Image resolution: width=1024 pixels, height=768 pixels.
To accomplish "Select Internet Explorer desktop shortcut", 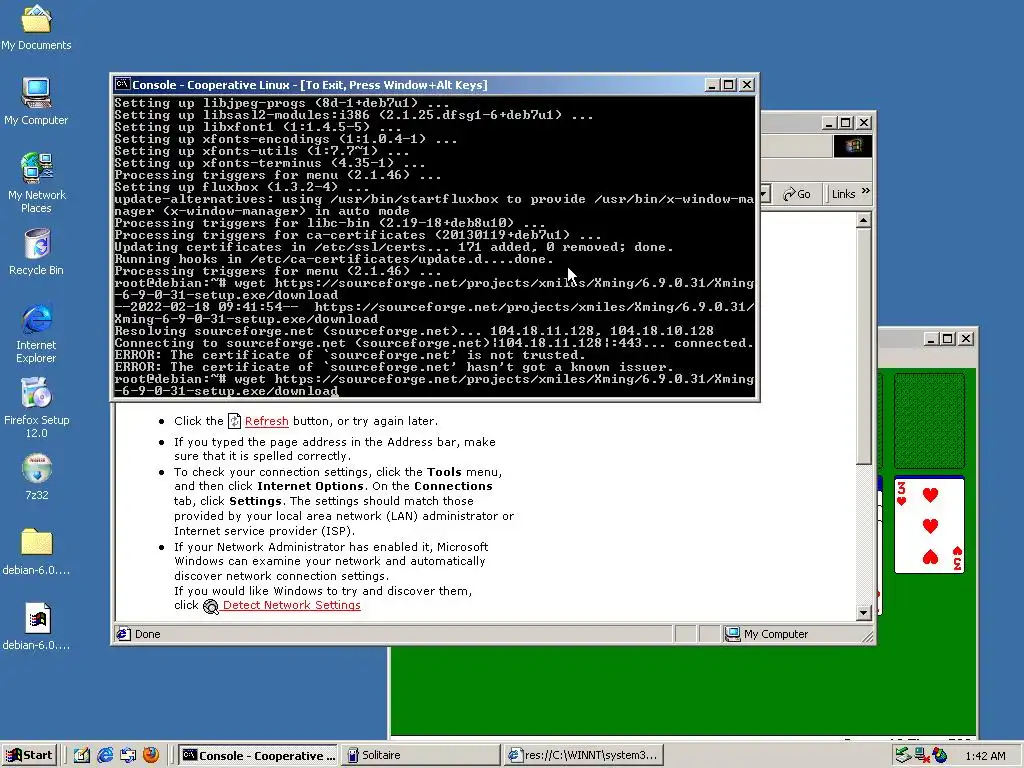I will coord(36,333).
